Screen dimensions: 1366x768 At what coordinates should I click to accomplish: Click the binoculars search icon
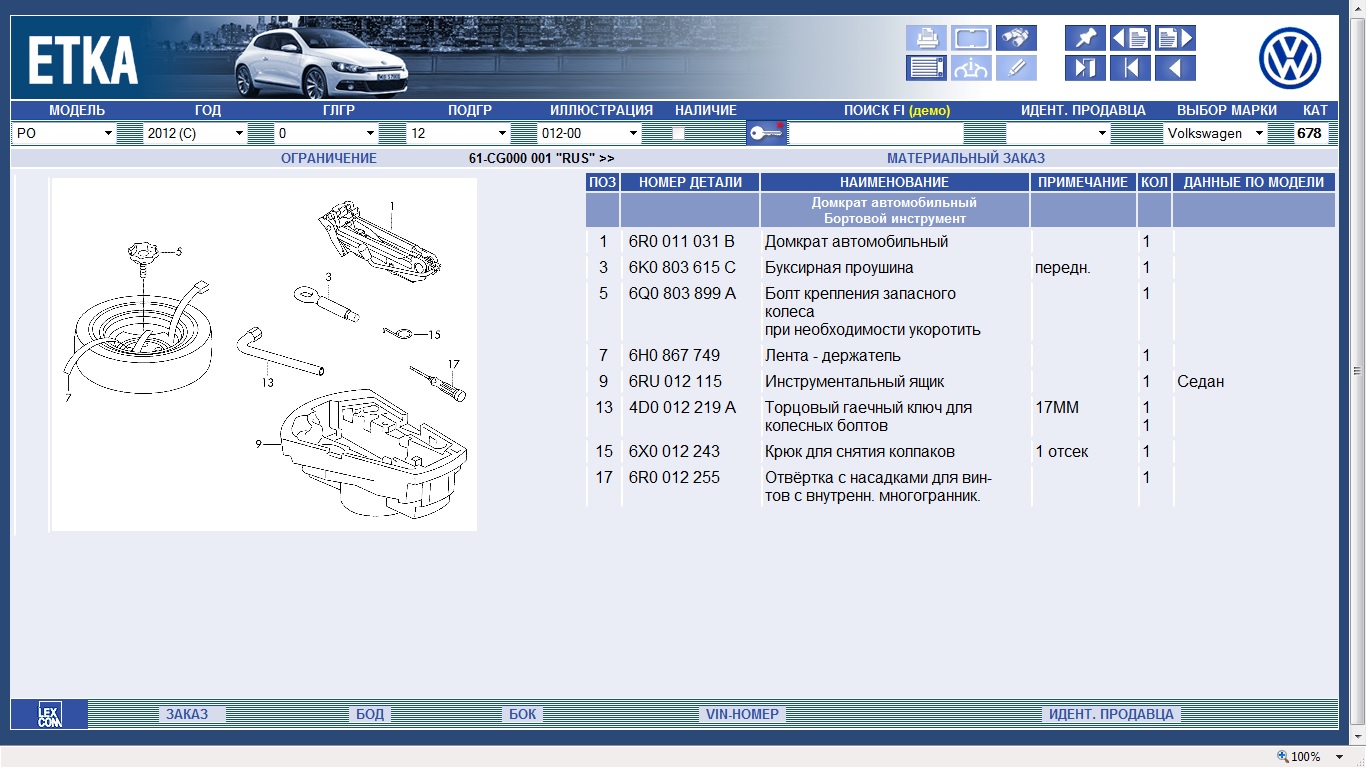pos(1016,38)
